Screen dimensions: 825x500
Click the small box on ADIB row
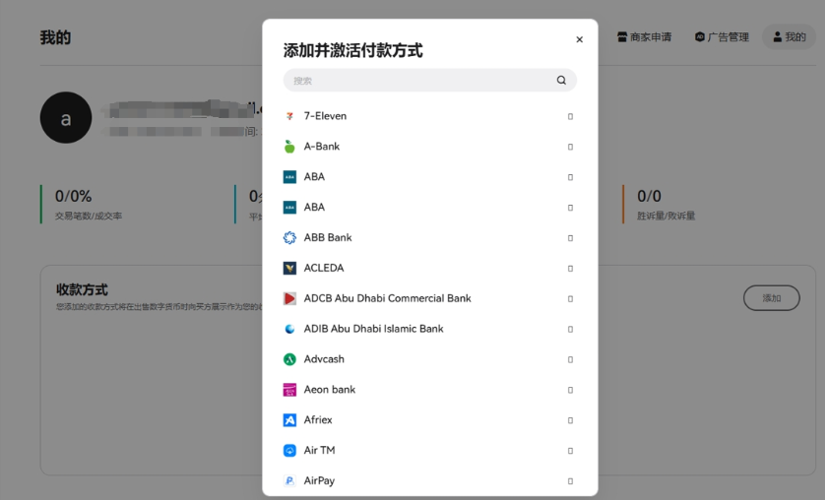coord(570,329)
